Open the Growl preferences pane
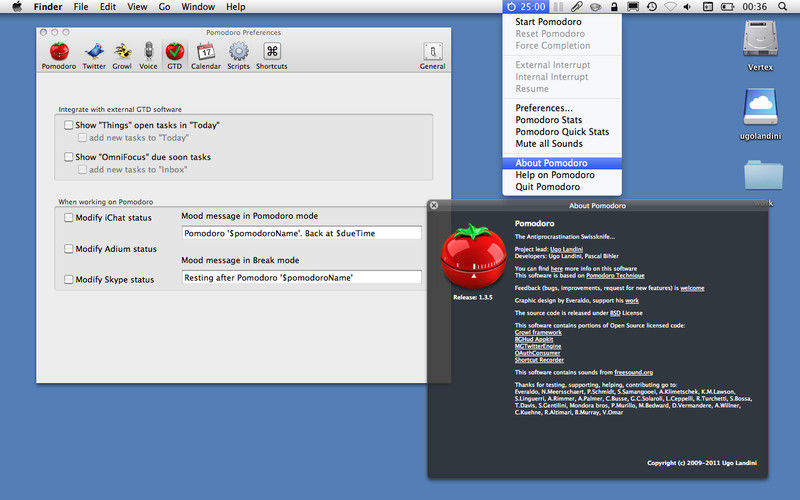Viewport: 800px width, 500px height. (x=122, y=56)
